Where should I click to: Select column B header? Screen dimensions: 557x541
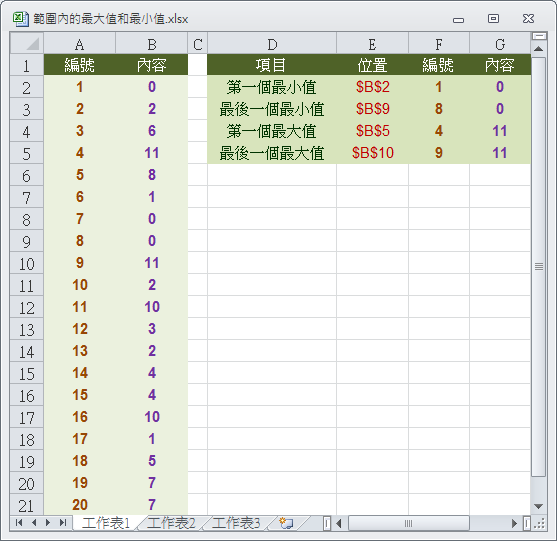(x=152, y=43)
